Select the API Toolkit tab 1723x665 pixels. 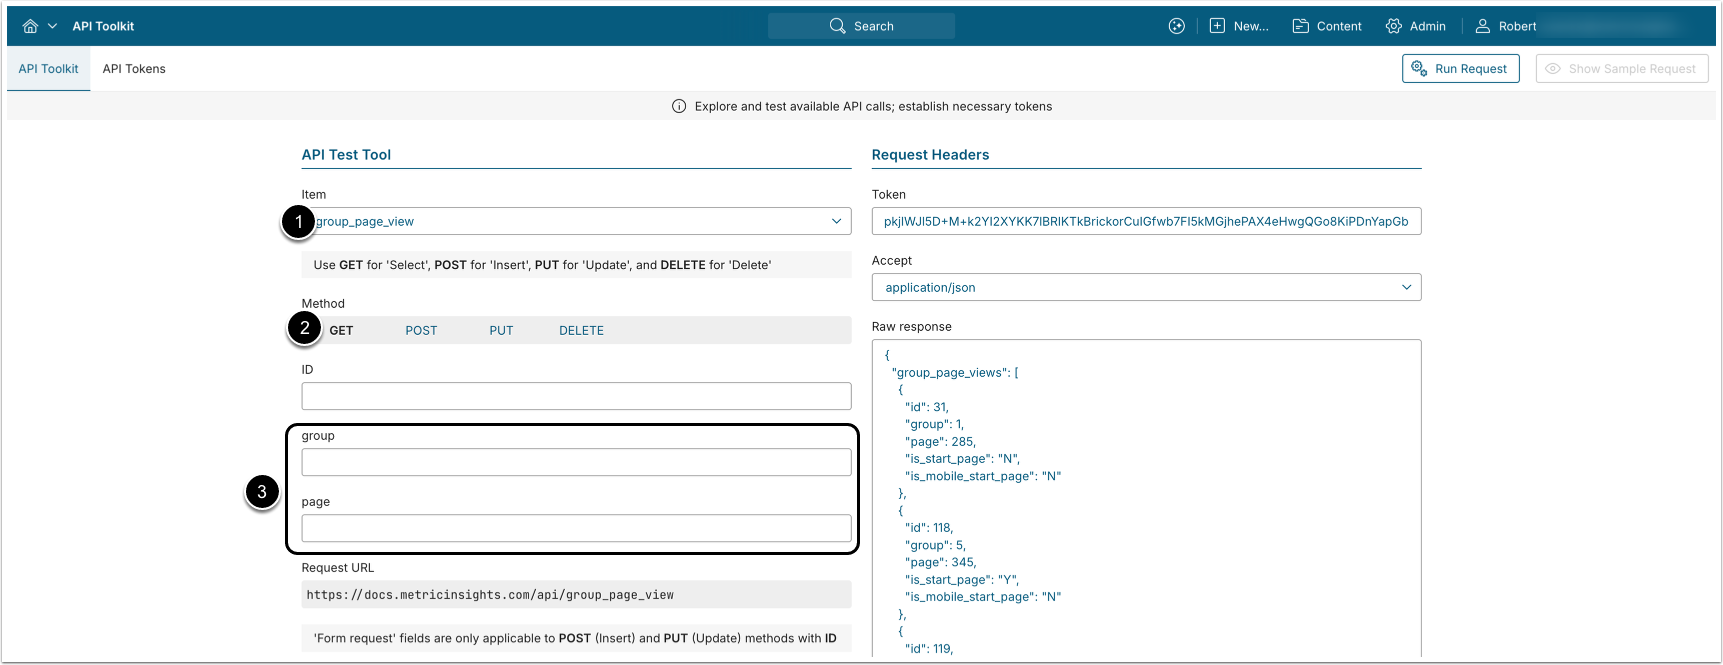(48, 69)
